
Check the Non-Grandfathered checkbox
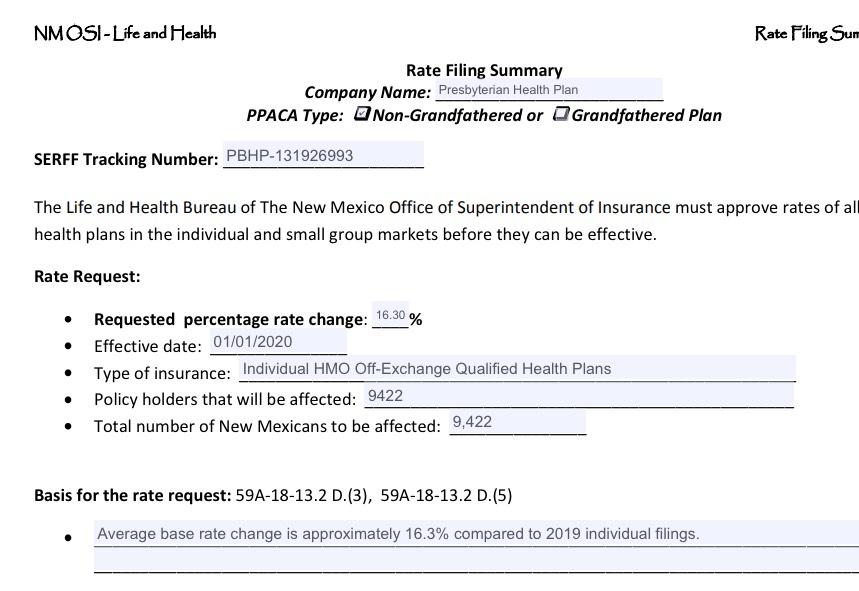click(x=363, y=114)
